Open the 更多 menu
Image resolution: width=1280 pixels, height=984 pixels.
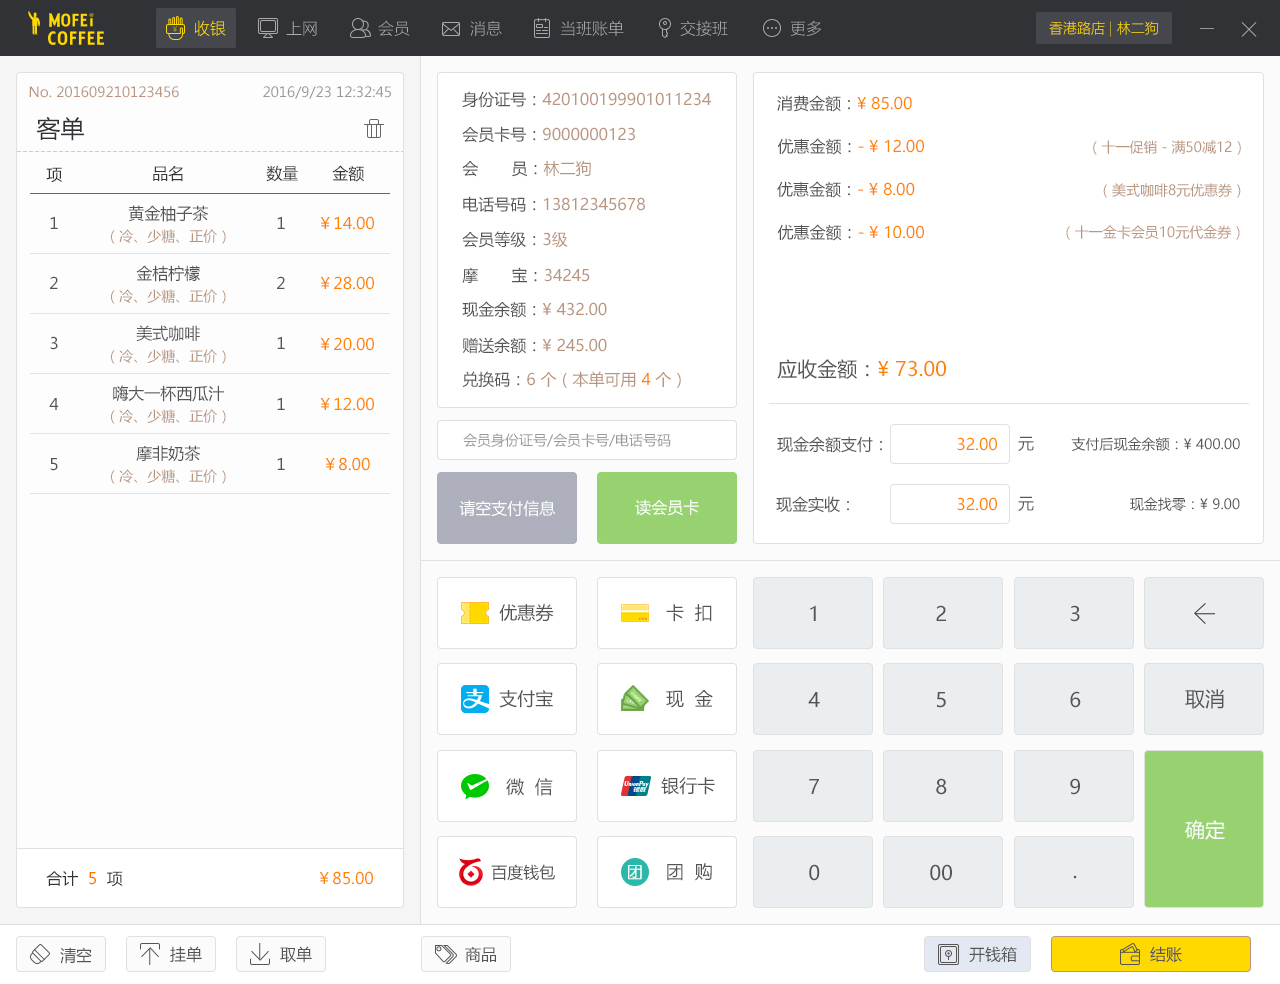pyautogui.click(x=792, y=28)
